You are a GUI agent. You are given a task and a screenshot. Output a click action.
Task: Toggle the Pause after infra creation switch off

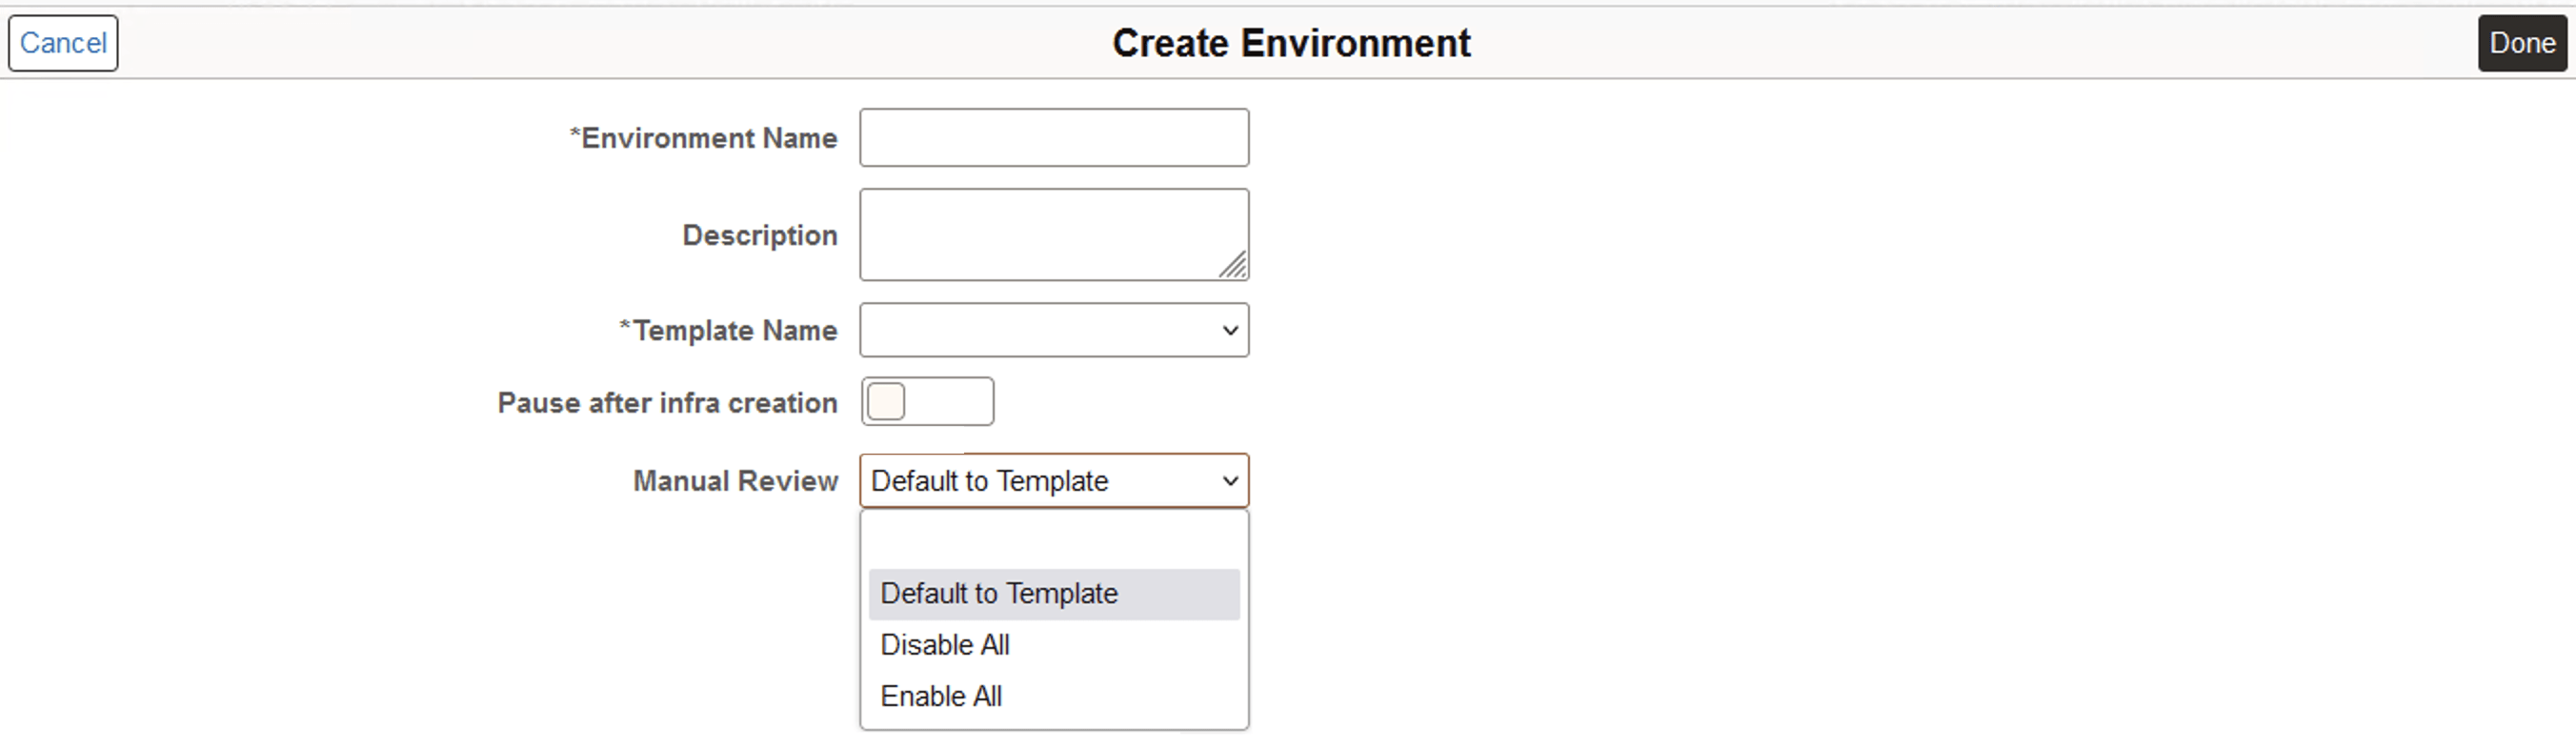[x=927, y=401]
